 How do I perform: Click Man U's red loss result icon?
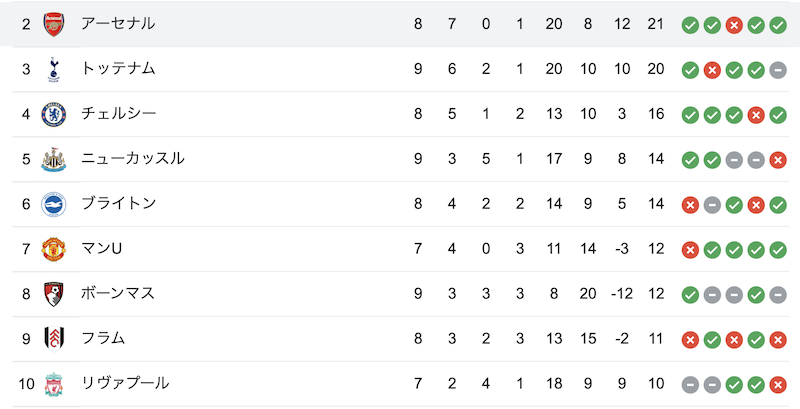[x=690, y=249]
